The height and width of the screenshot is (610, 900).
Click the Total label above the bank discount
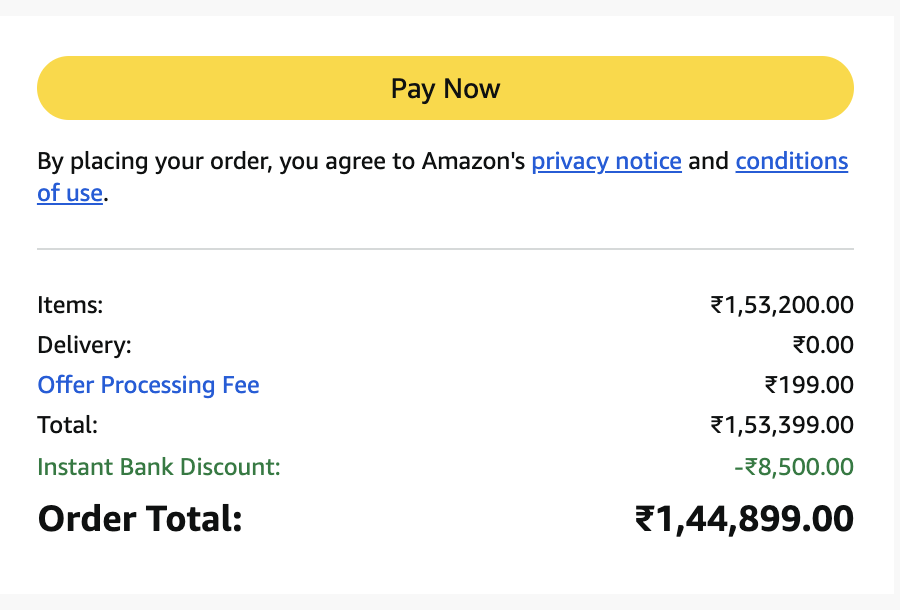(x=67, y=425)
